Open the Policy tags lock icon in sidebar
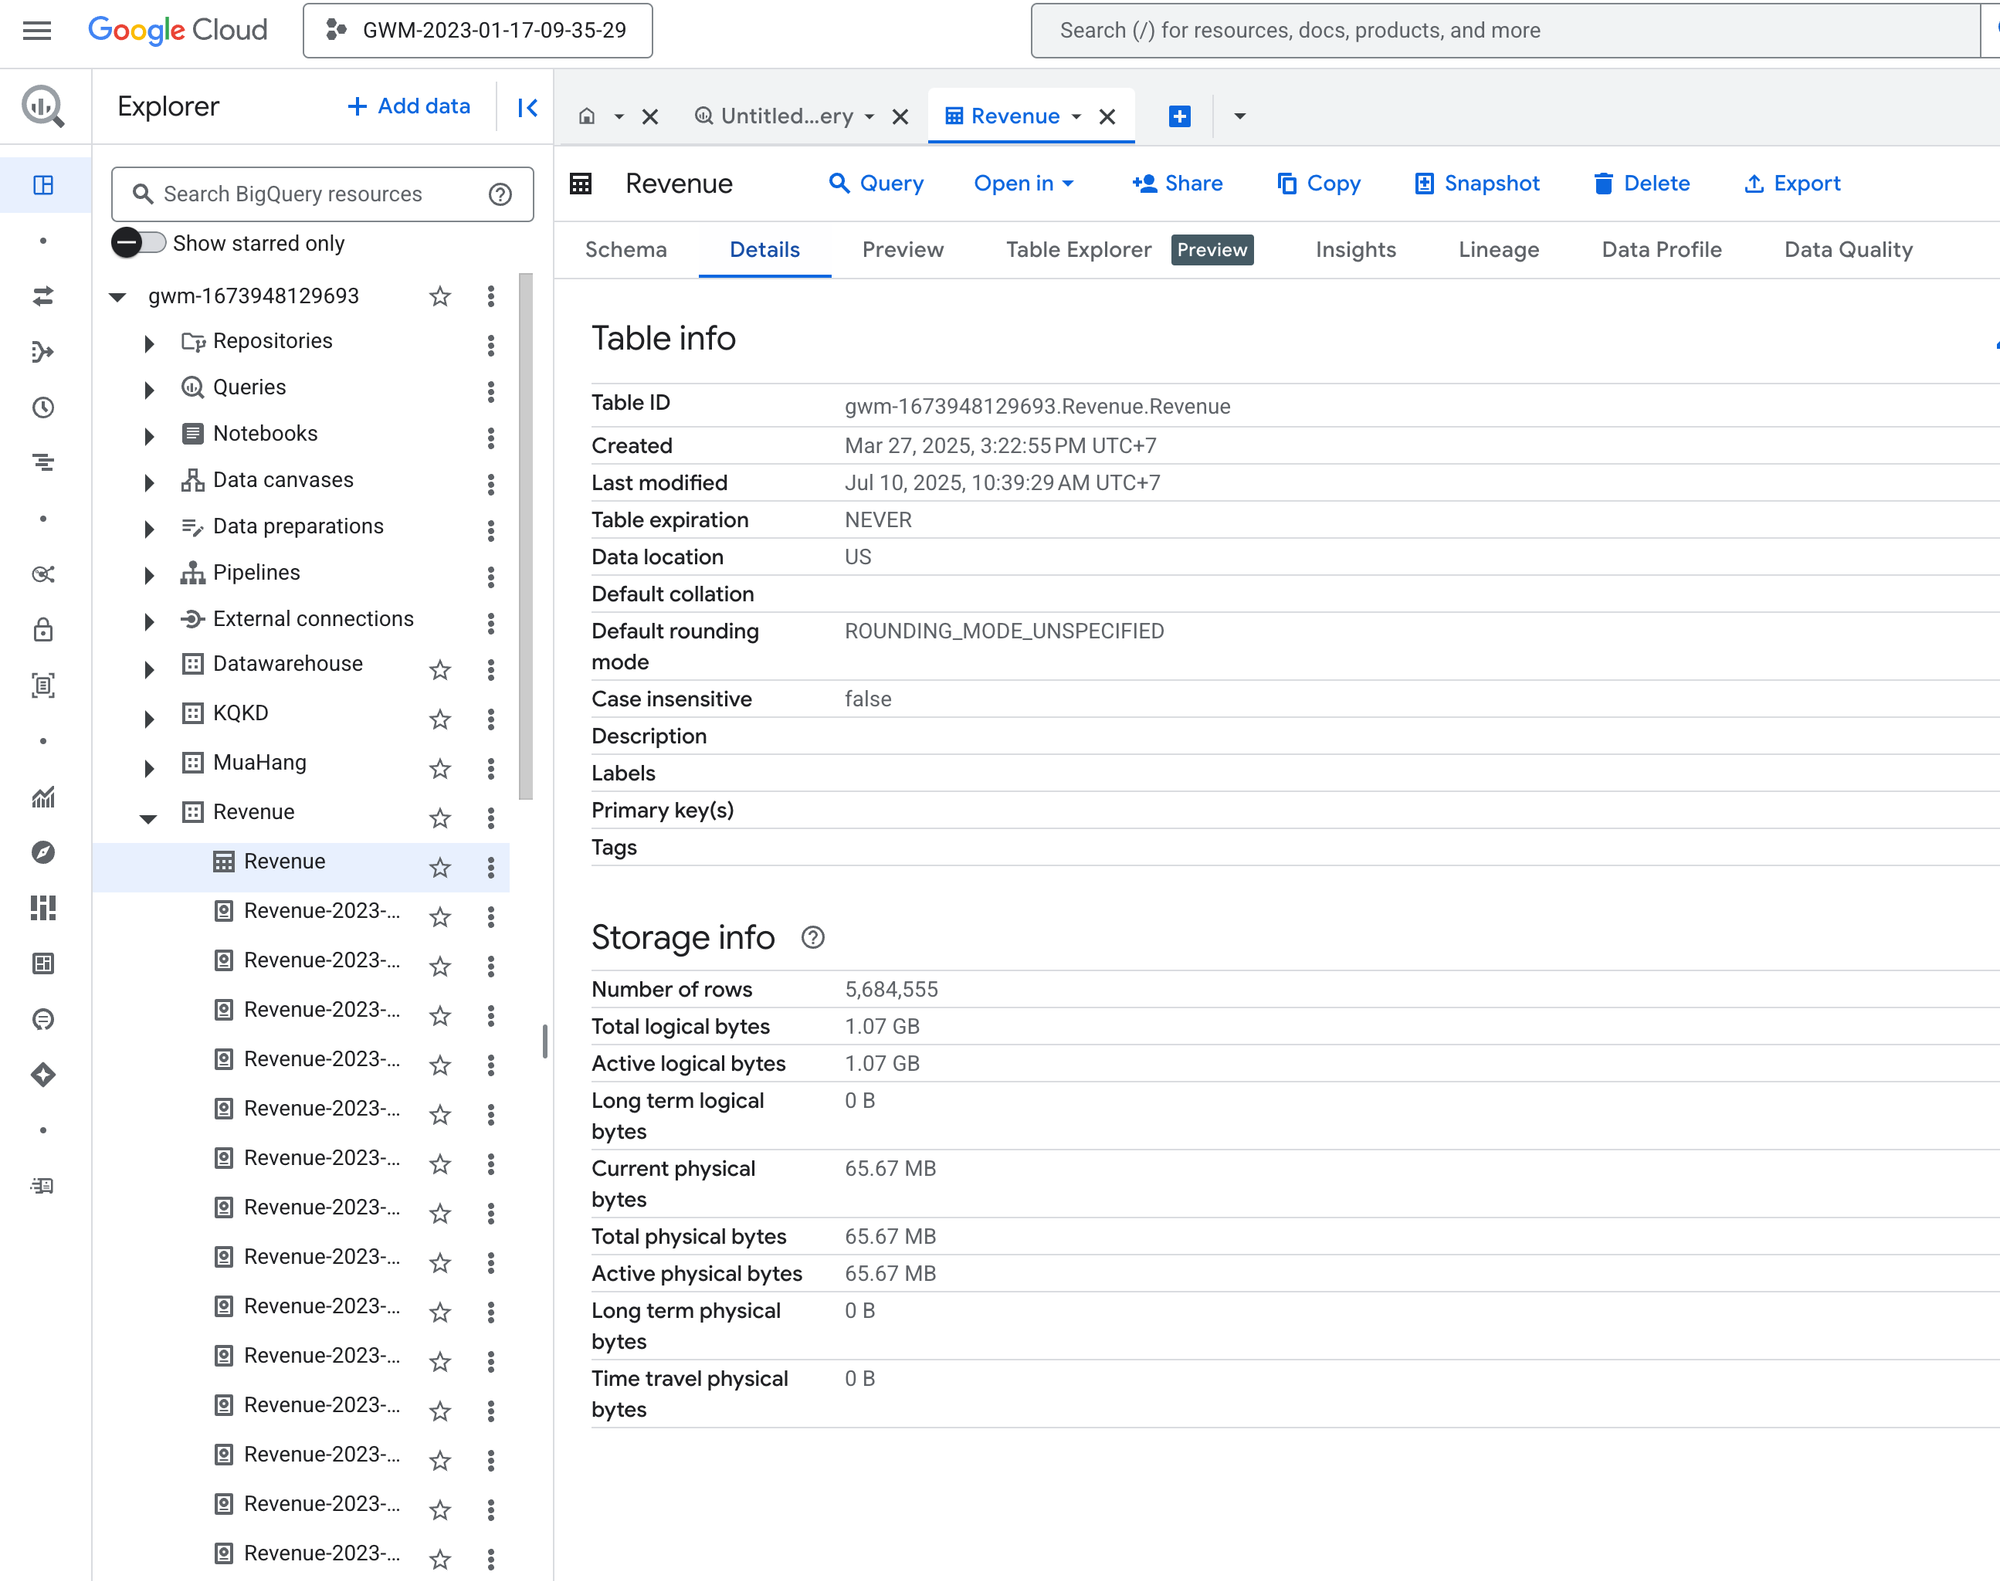Screen dimensions: 2000x1581 click(x=43, y=629)
